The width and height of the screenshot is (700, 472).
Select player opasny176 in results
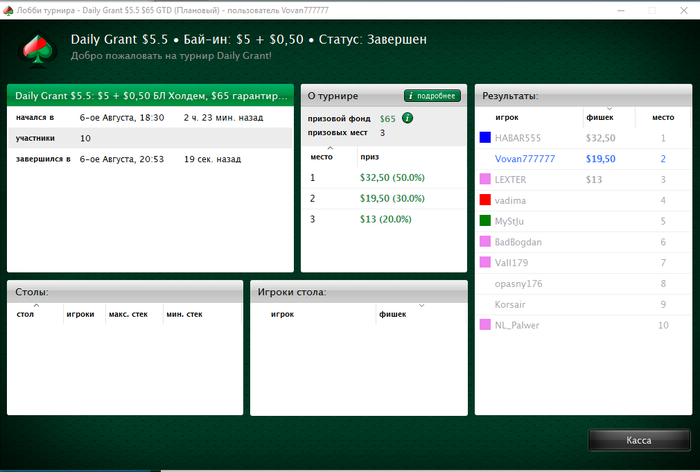[583, 284]
